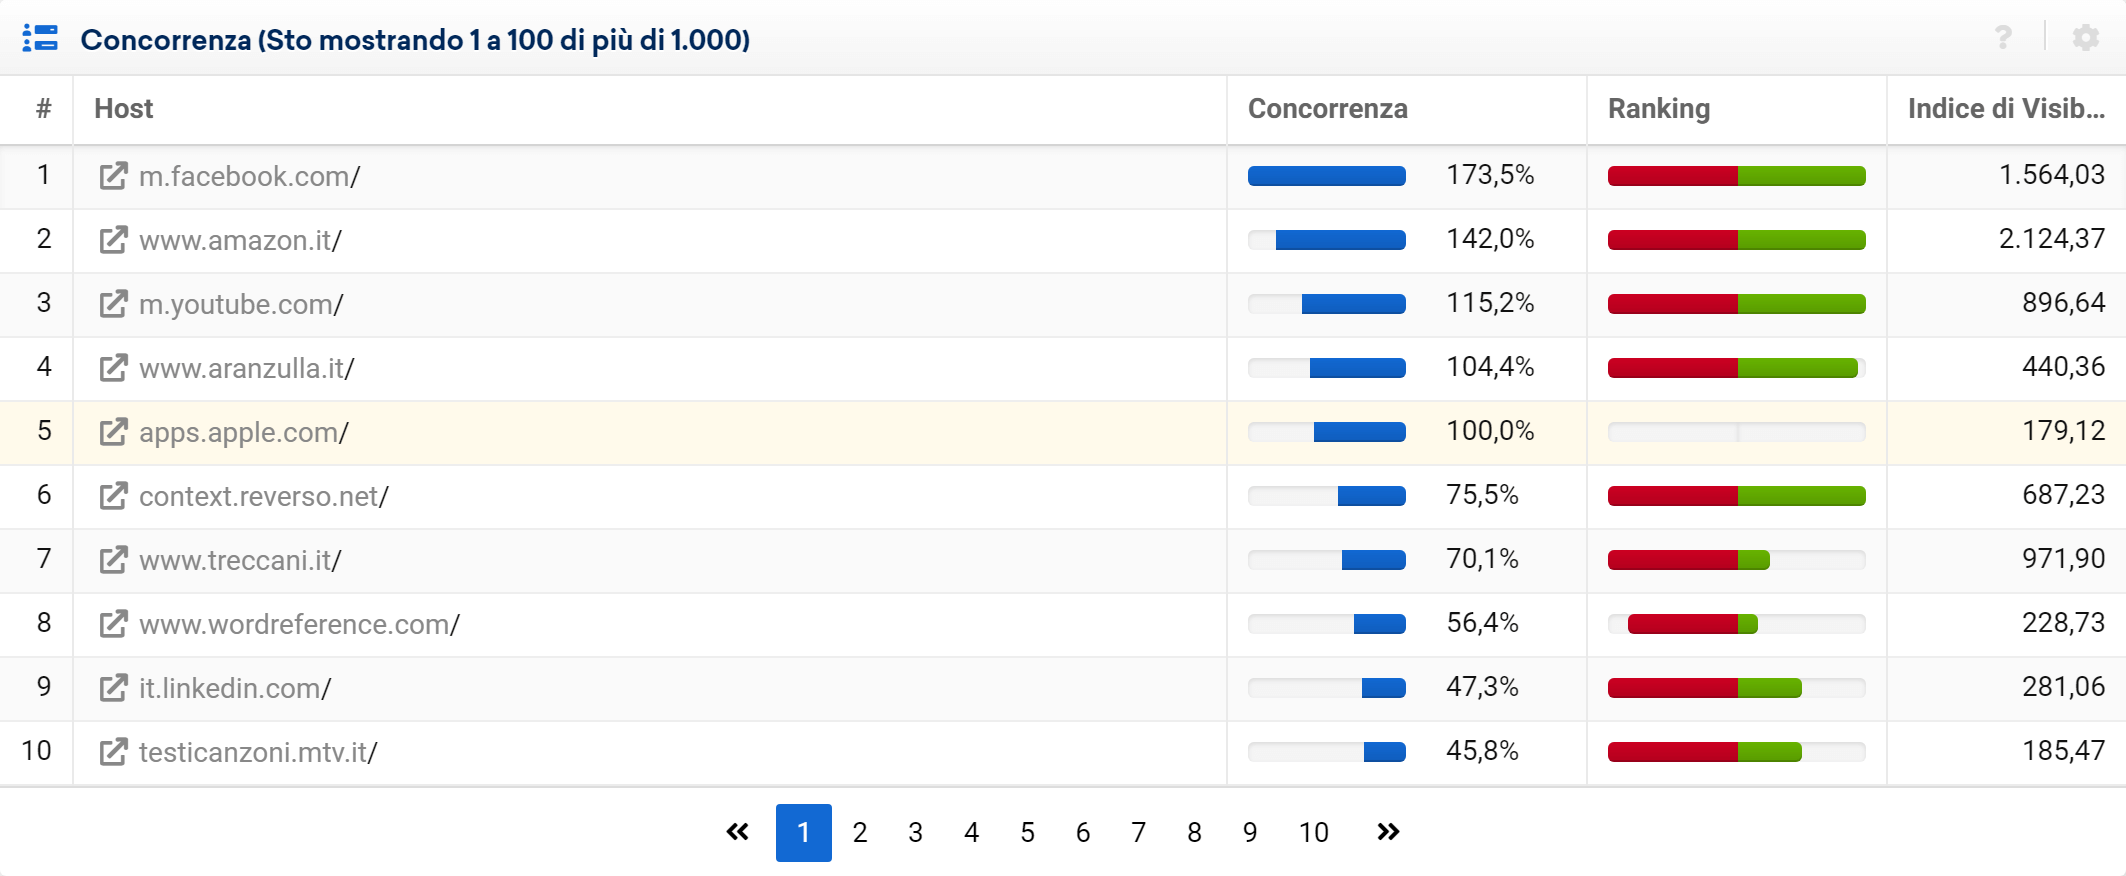The width and height of the screenshot is (2126, 876).
Task: Click the blue competition bar for m.facebook.com
Action: 1327,176
